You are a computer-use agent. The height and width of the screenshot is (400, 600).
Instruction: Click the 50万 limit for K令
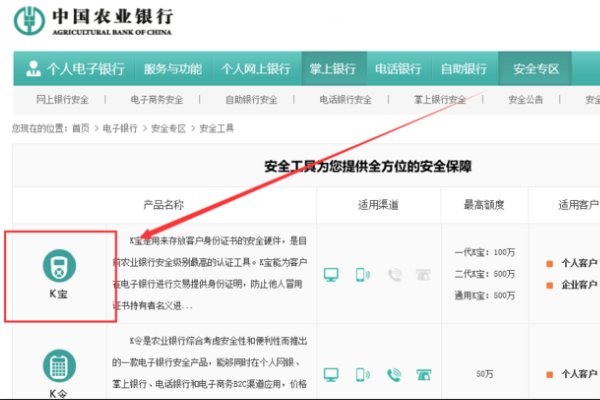point(485,374)
